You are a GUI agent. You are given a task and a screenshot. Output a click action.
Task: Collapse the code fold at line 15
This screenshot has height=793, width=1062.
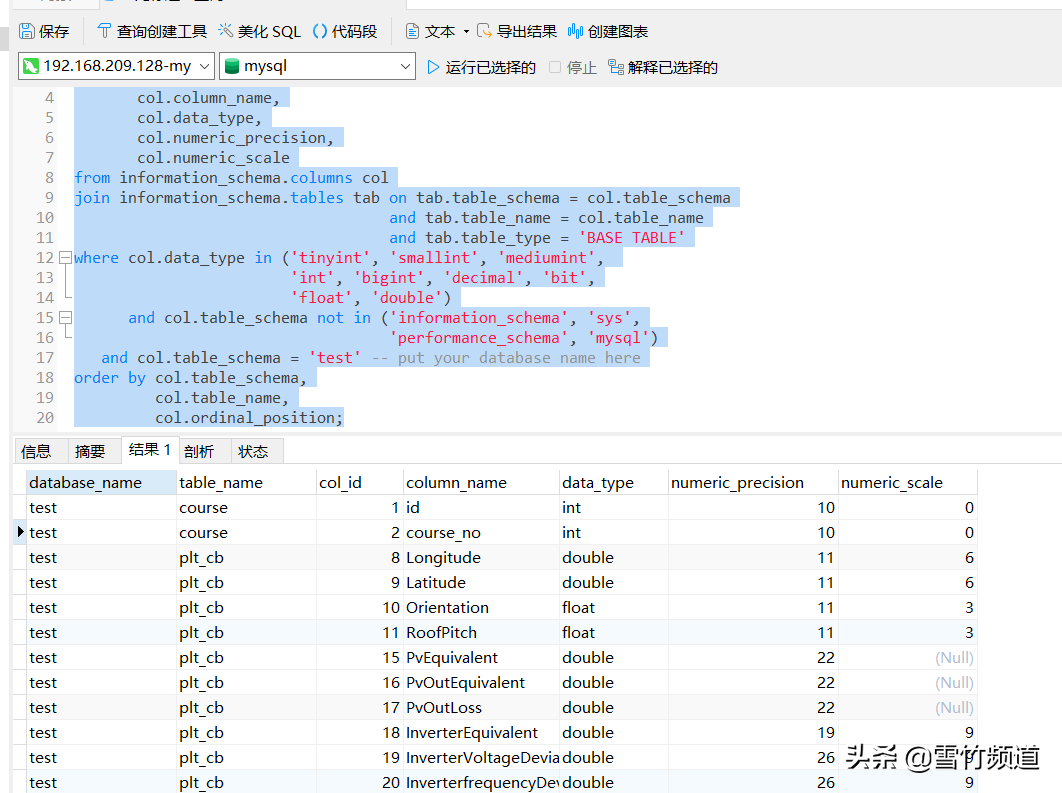tap(65, 318)
